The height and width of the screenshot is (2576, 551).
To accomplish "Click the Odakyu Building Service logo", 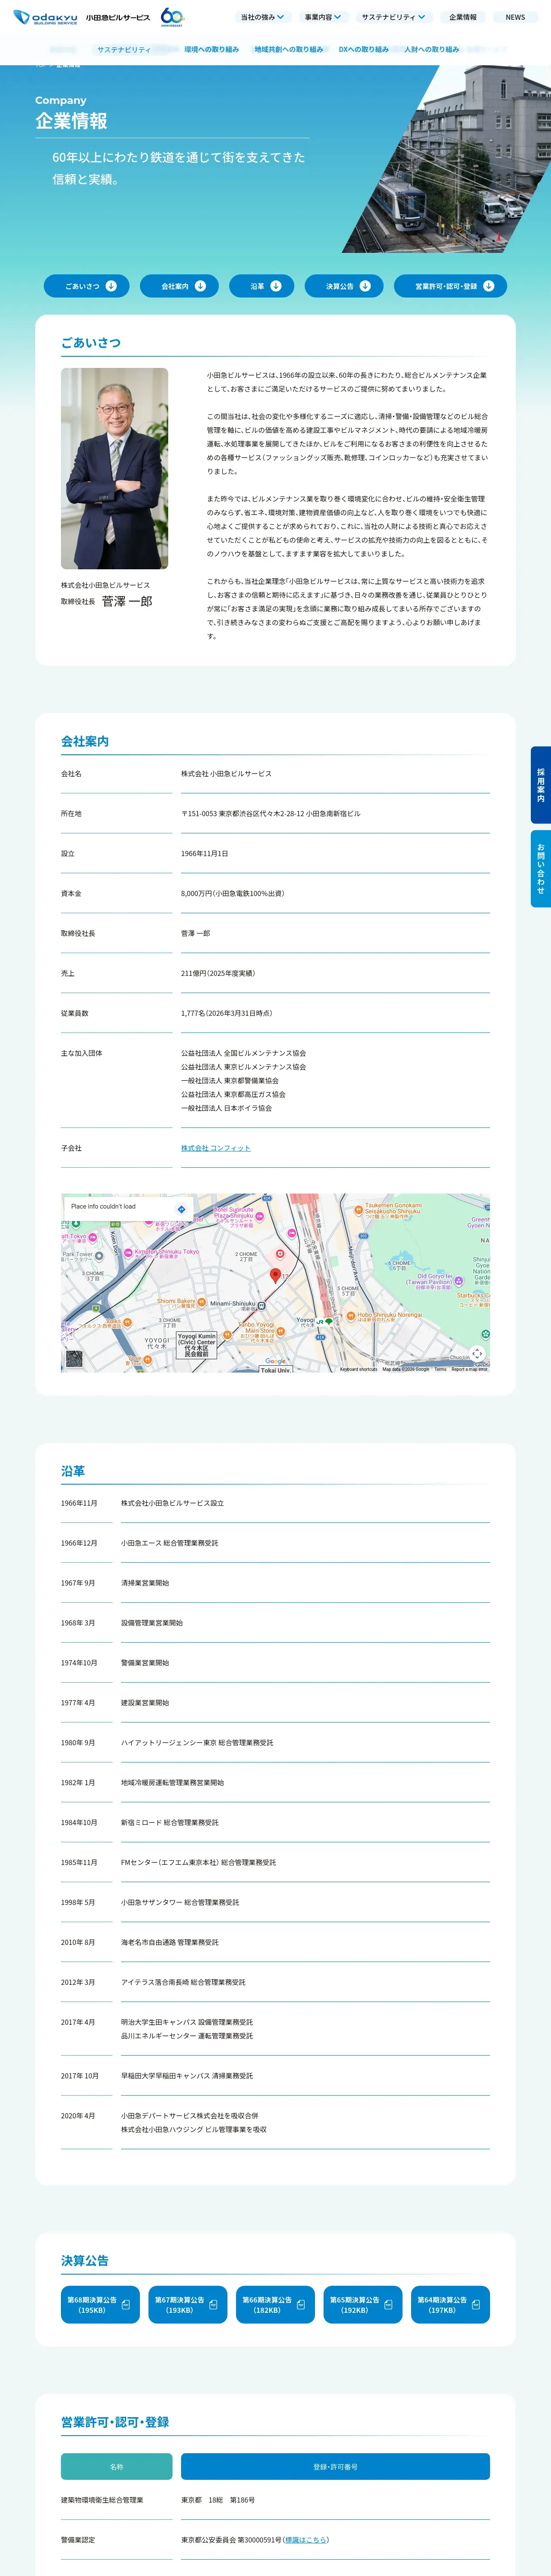I will (x=82, y=17).
